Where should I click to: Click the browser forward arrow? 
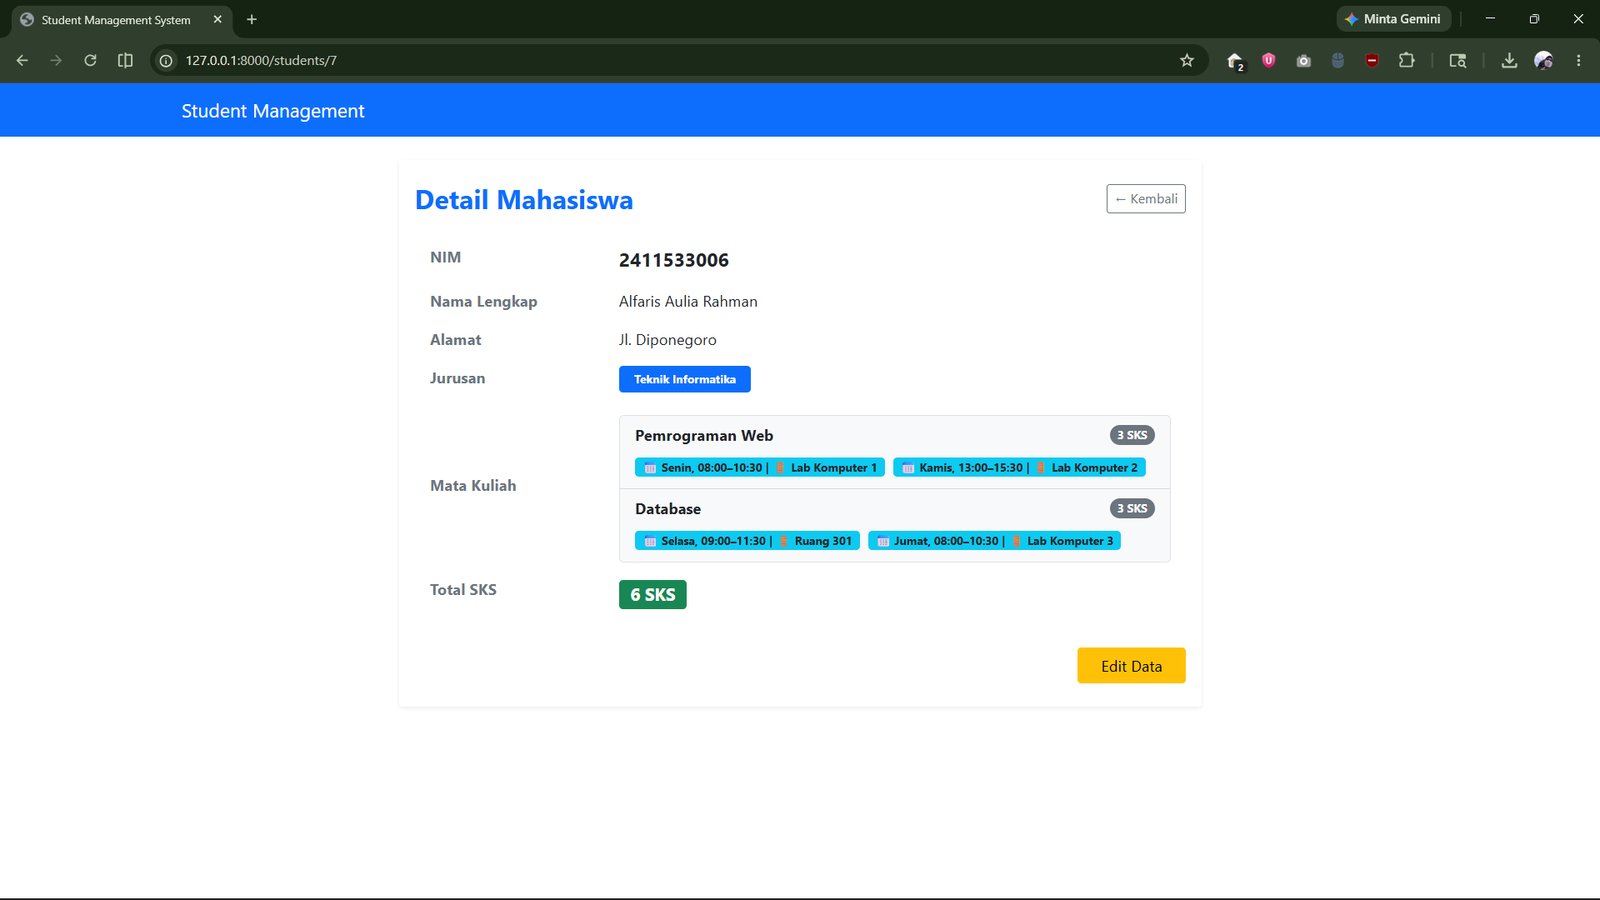pyautogui.click(x=56, y=60)
